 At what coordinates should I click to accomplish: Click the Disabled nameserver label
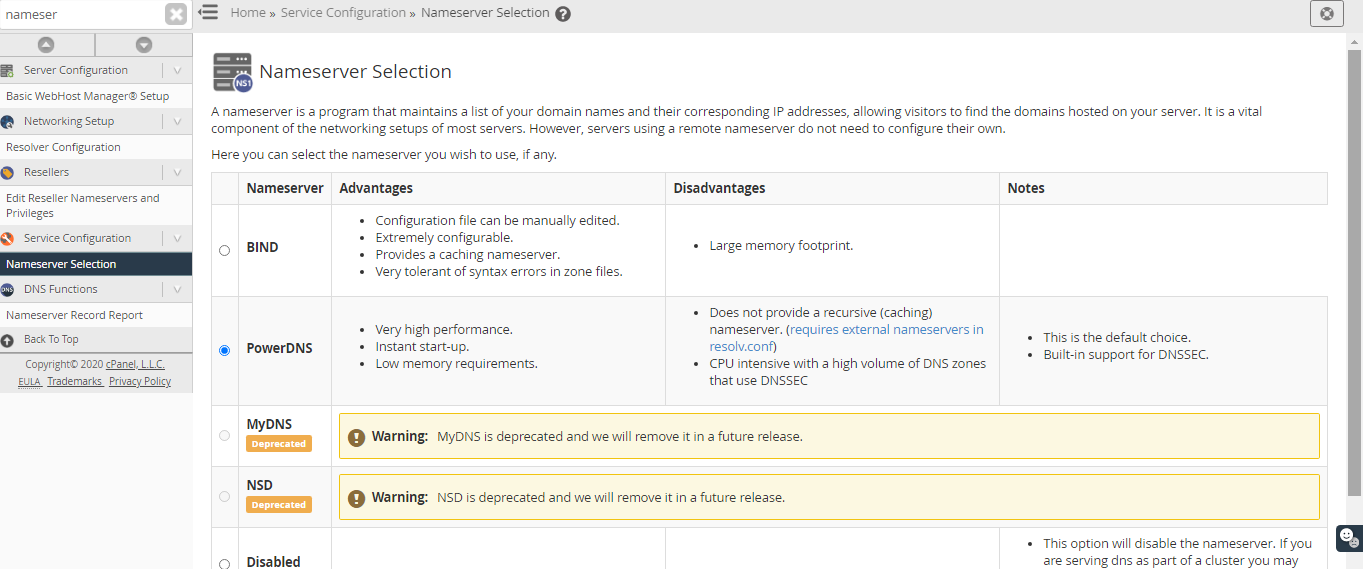273,562
